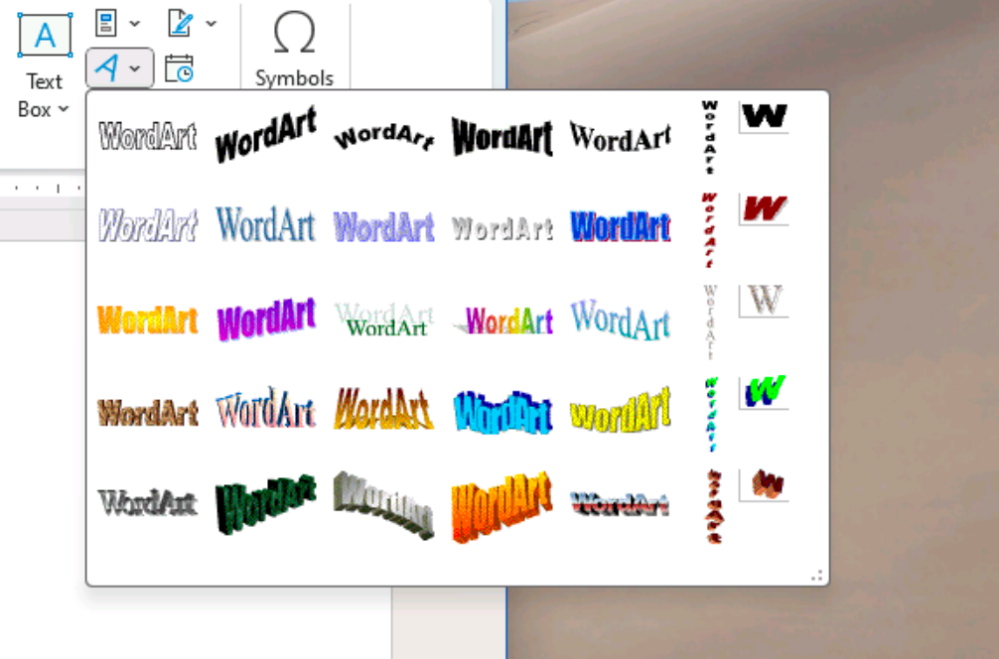Open the Signature Line dropdown chevron

click(209, 22)
